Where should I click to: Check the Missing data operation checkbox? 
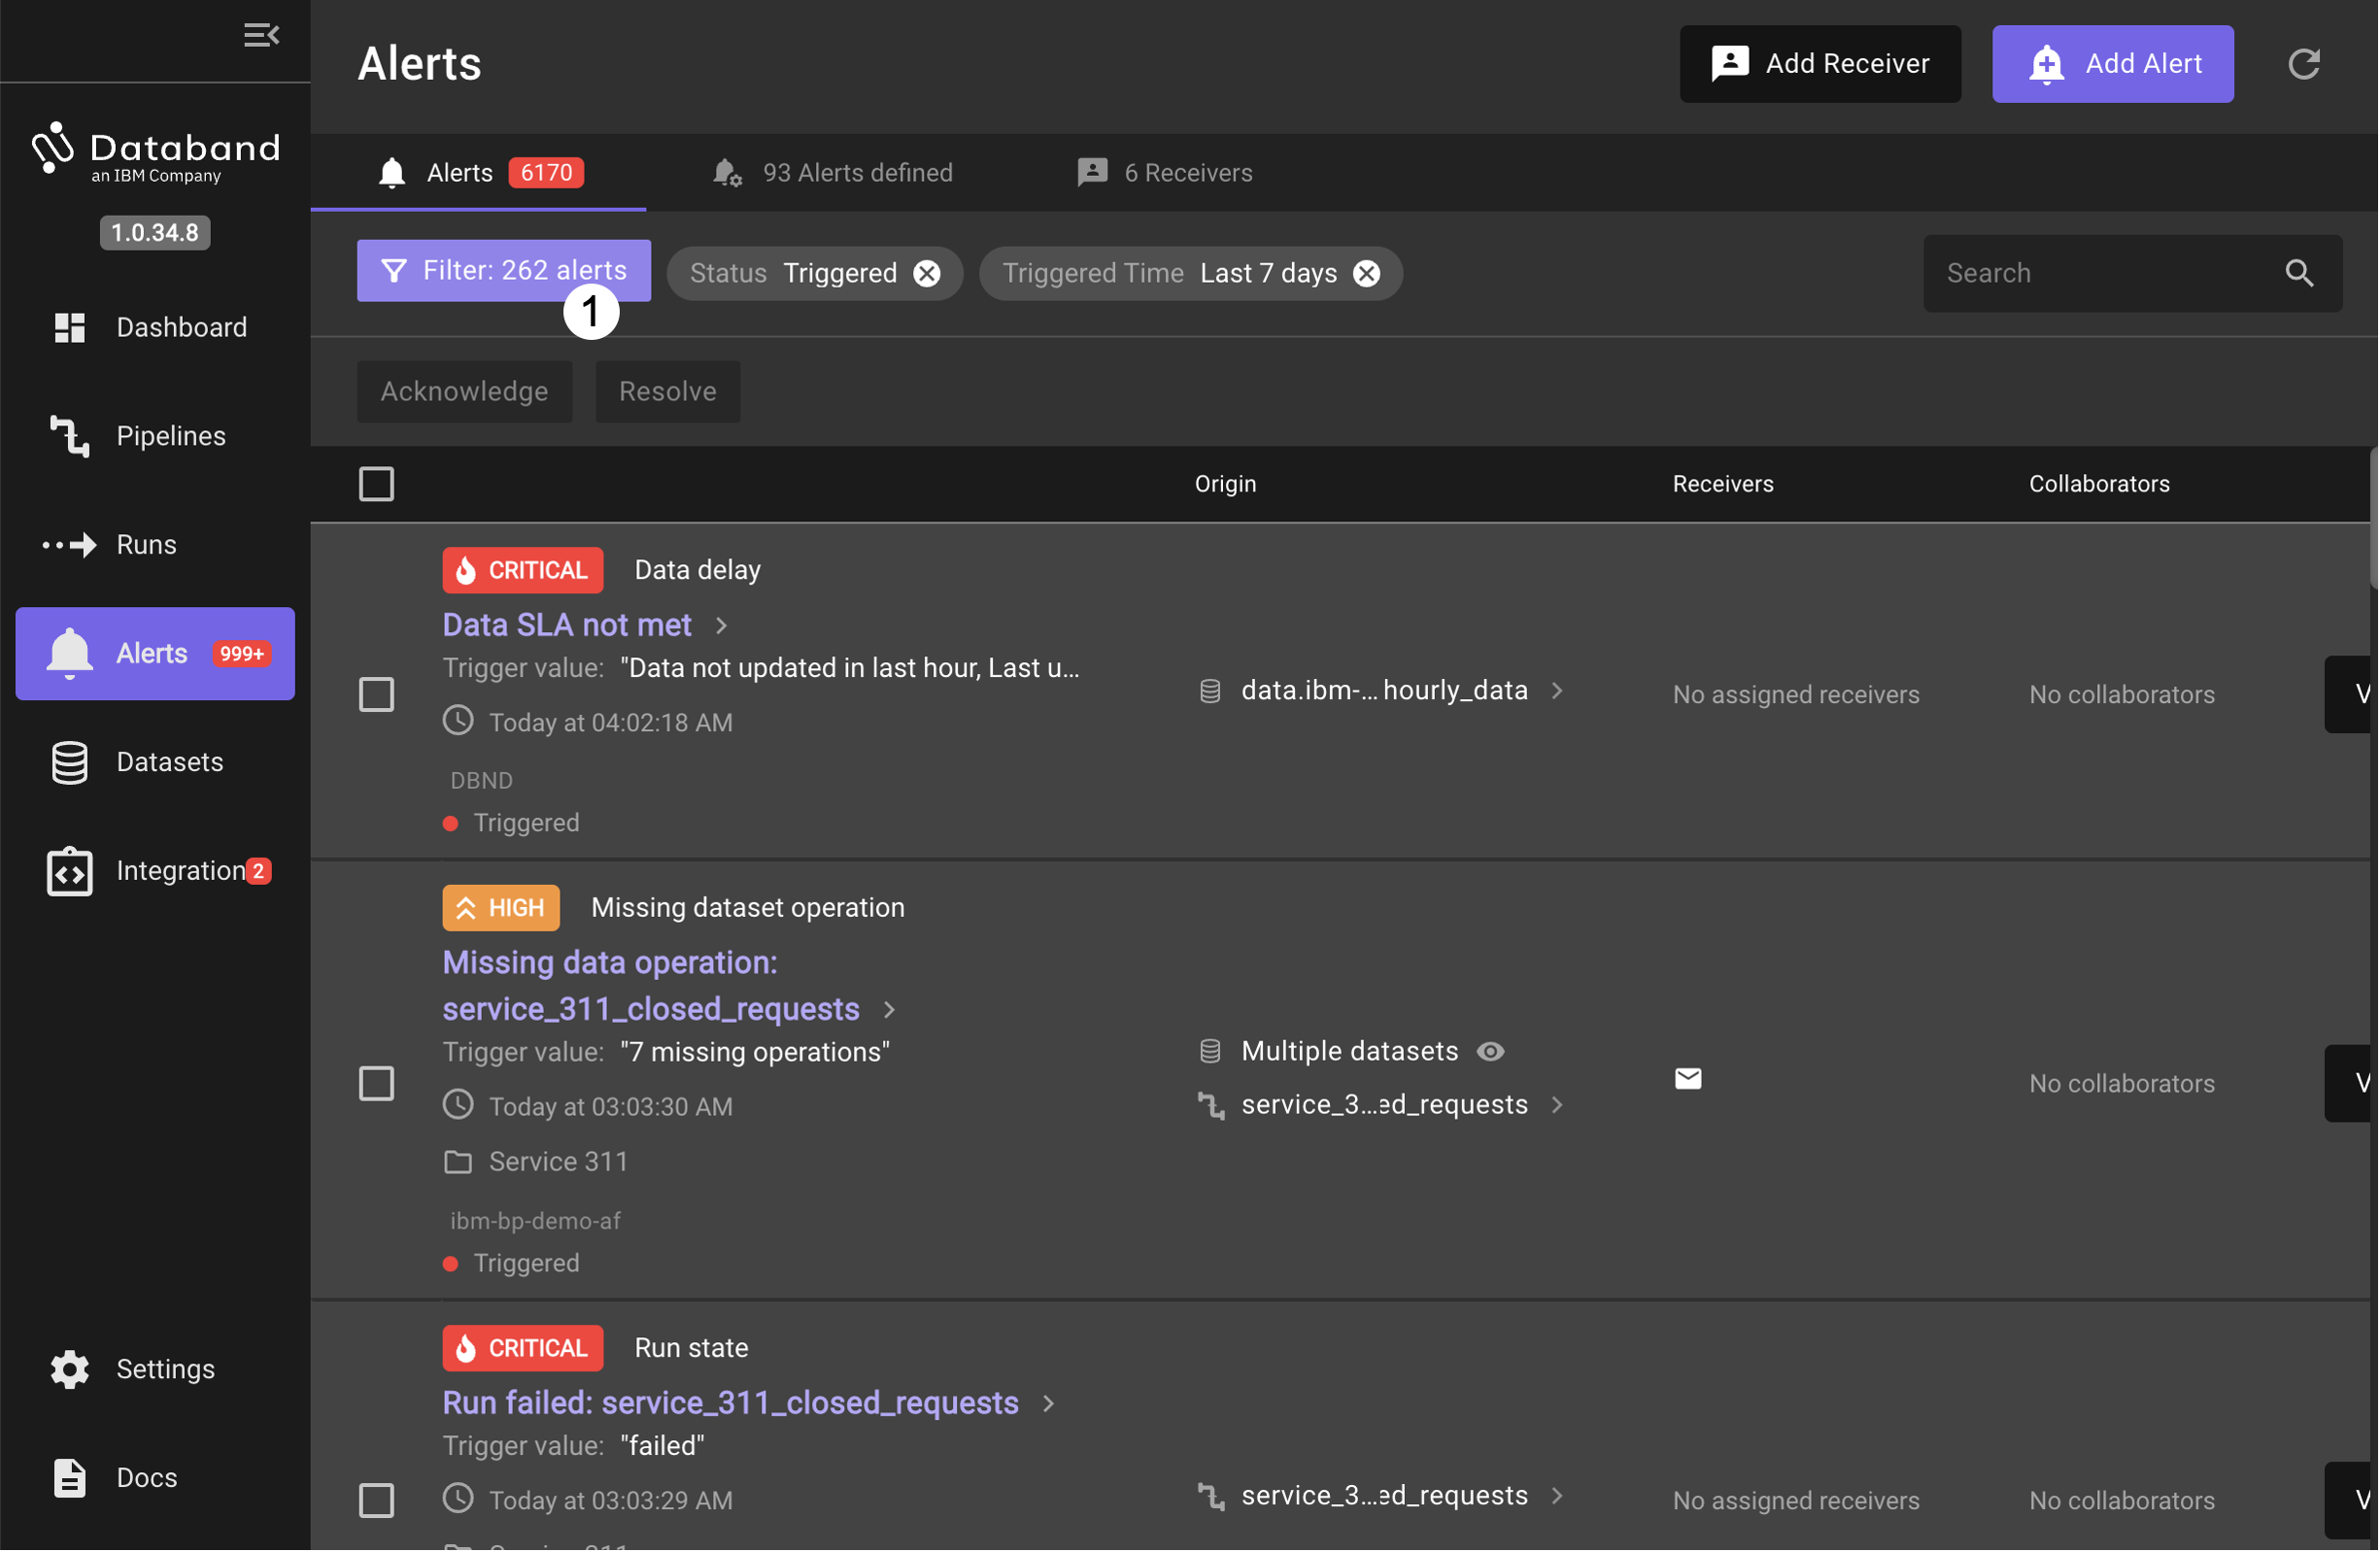(377, 1082)
